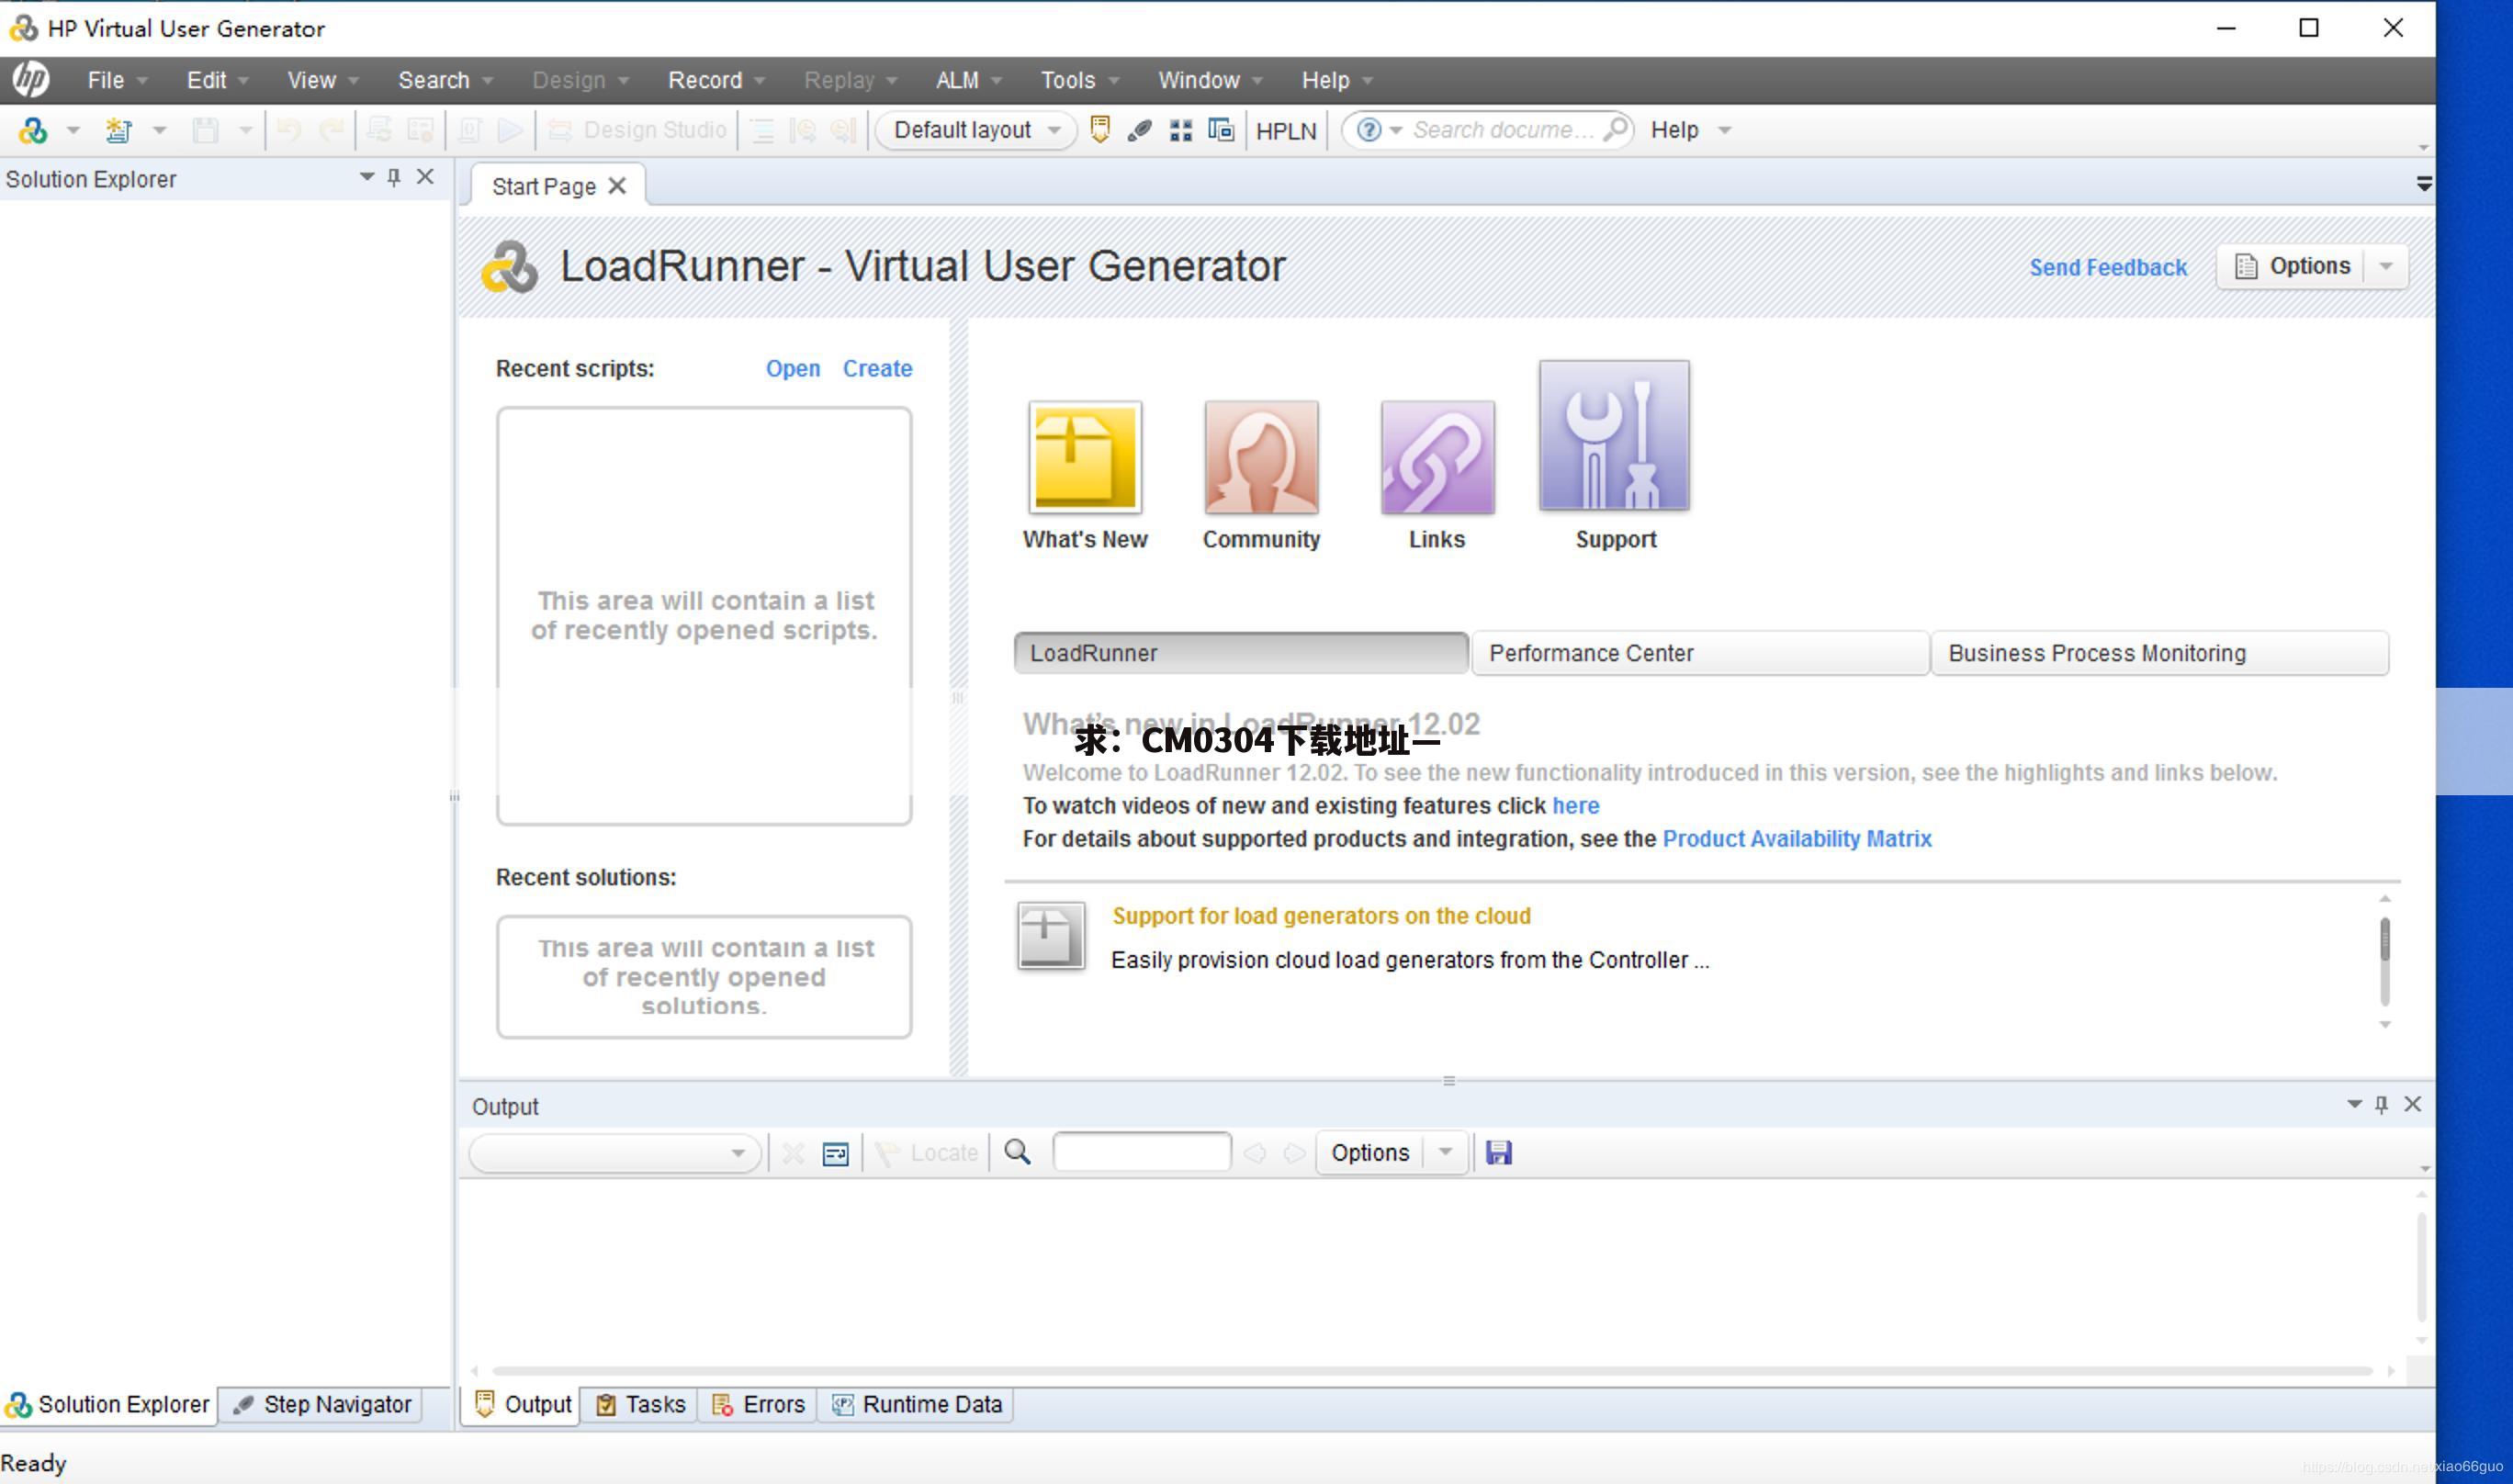Open Output panel position dropdown arrow
The height and width of the screenshot is (1484, 2513).
click(x=2354, y=1104)
